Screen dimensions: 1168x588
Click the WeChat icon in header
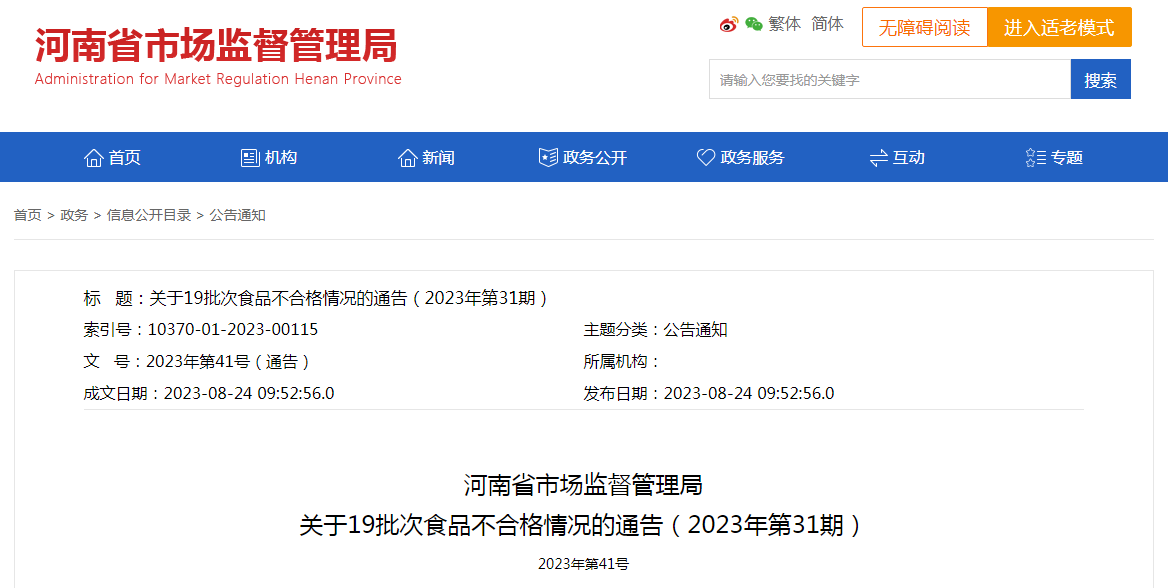753,25
